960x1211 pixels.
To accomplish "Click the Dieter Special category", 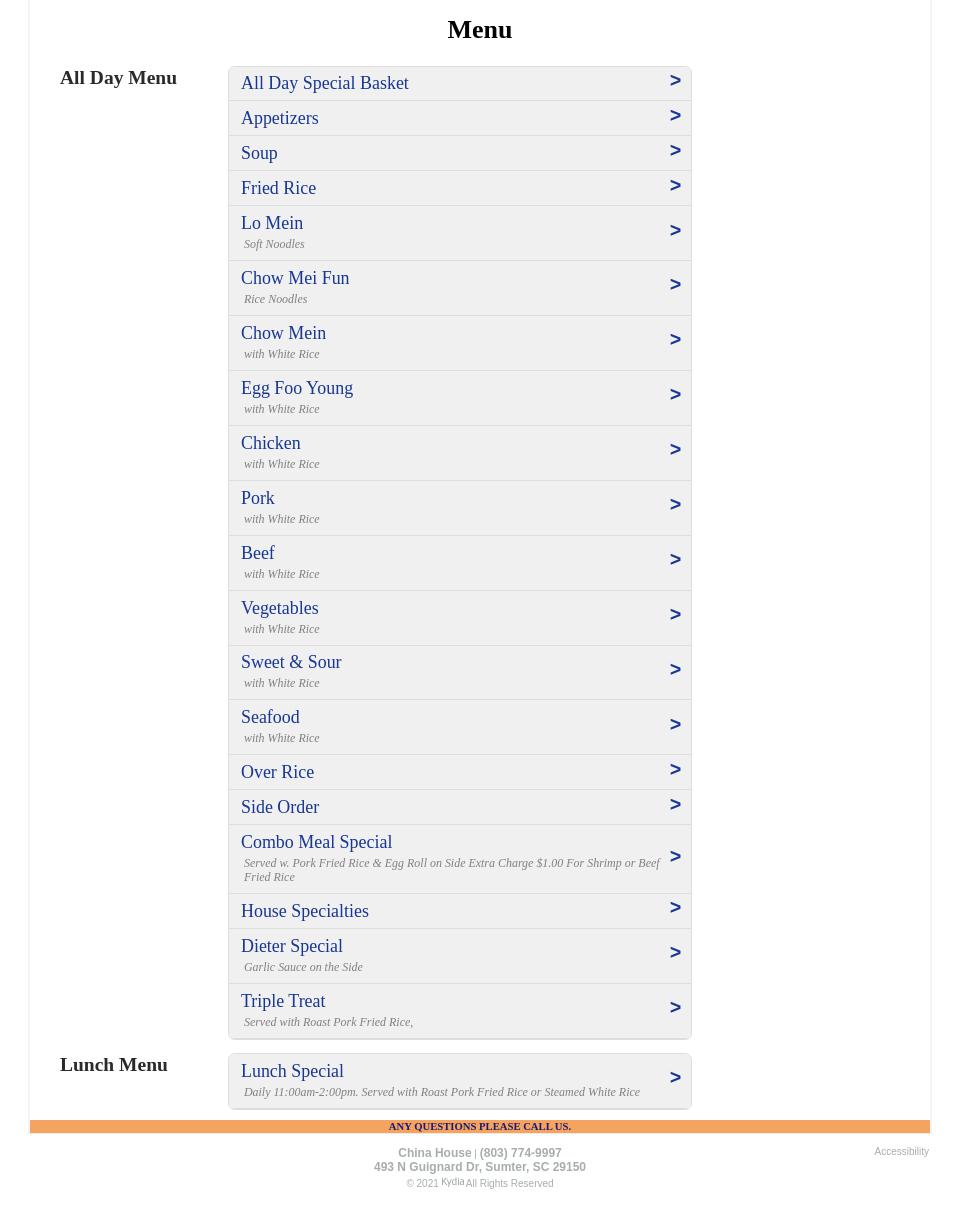I will (291, 946).
